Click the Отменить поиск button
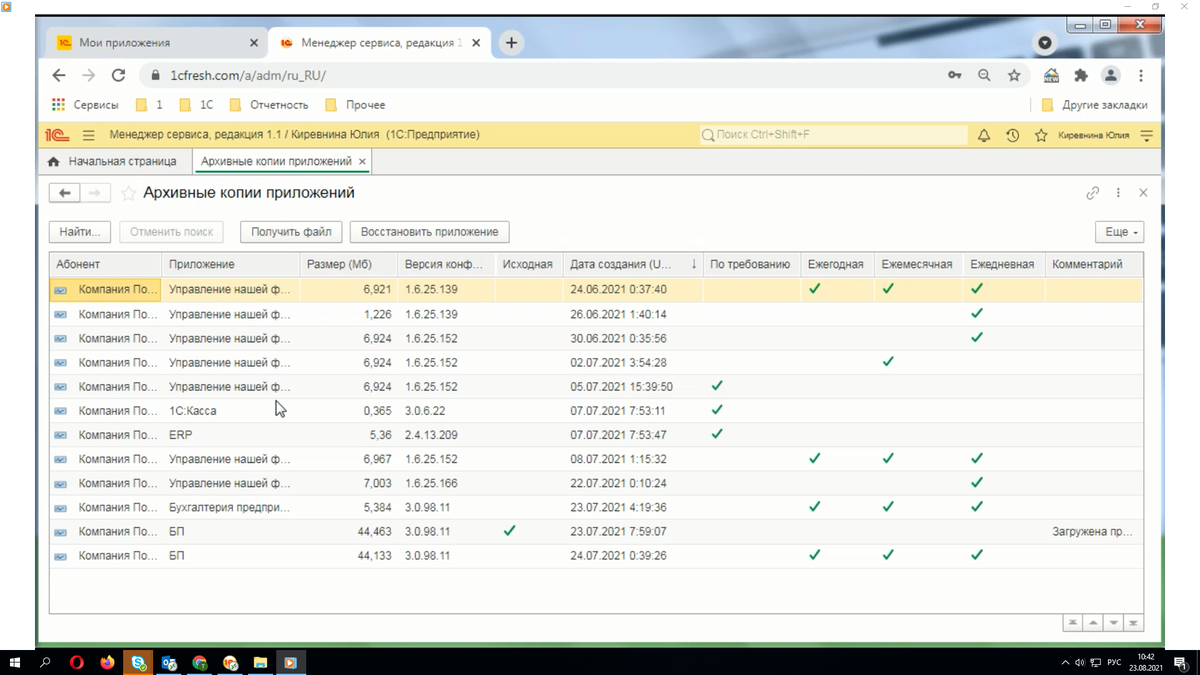Viewport: 1200px width, 675px height. click(171, 232)
